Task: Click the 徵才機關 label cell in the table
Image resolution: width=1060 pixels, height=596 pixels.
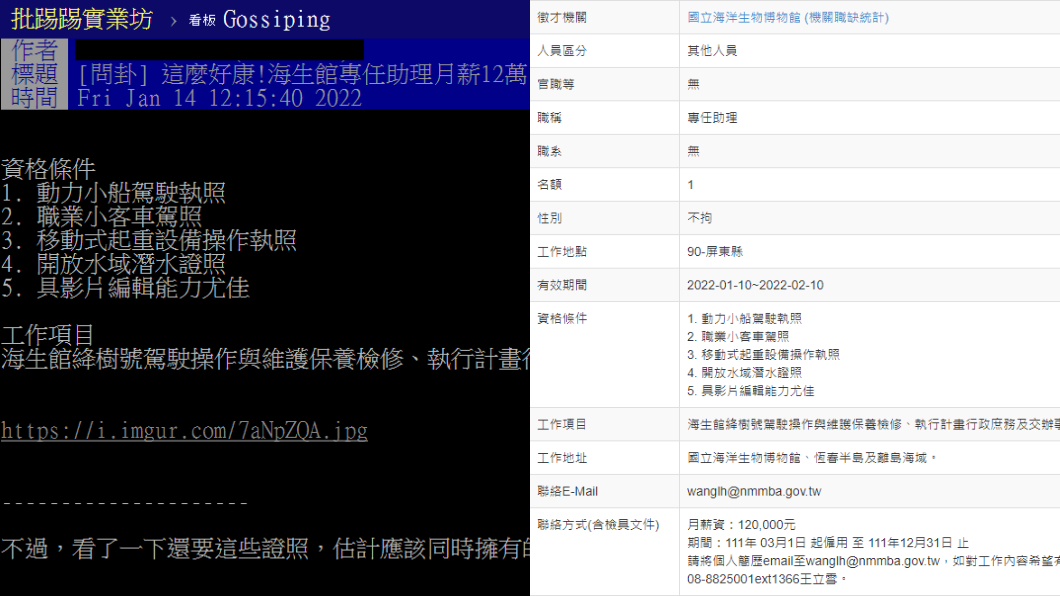Action: pyautogui.click(x=562, y=18)
